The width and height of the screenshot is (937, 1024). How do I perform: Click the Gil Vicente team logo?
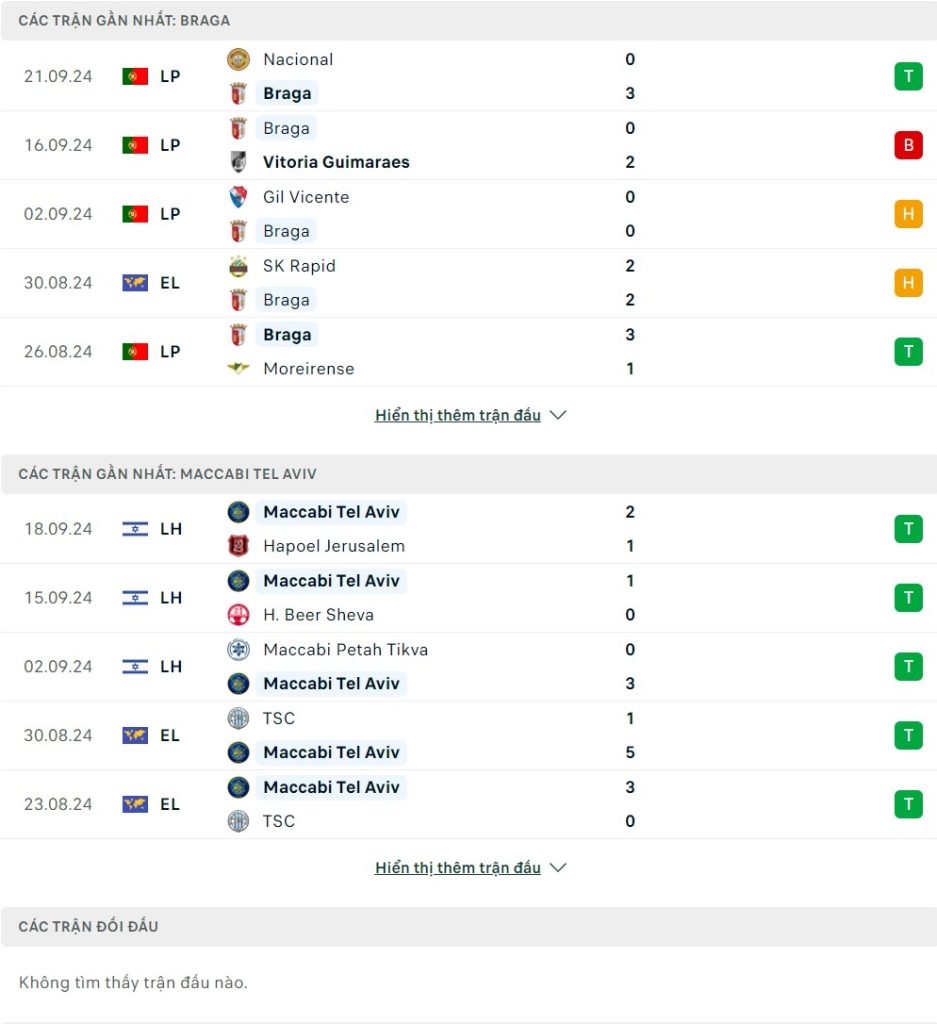pos(238,197)
